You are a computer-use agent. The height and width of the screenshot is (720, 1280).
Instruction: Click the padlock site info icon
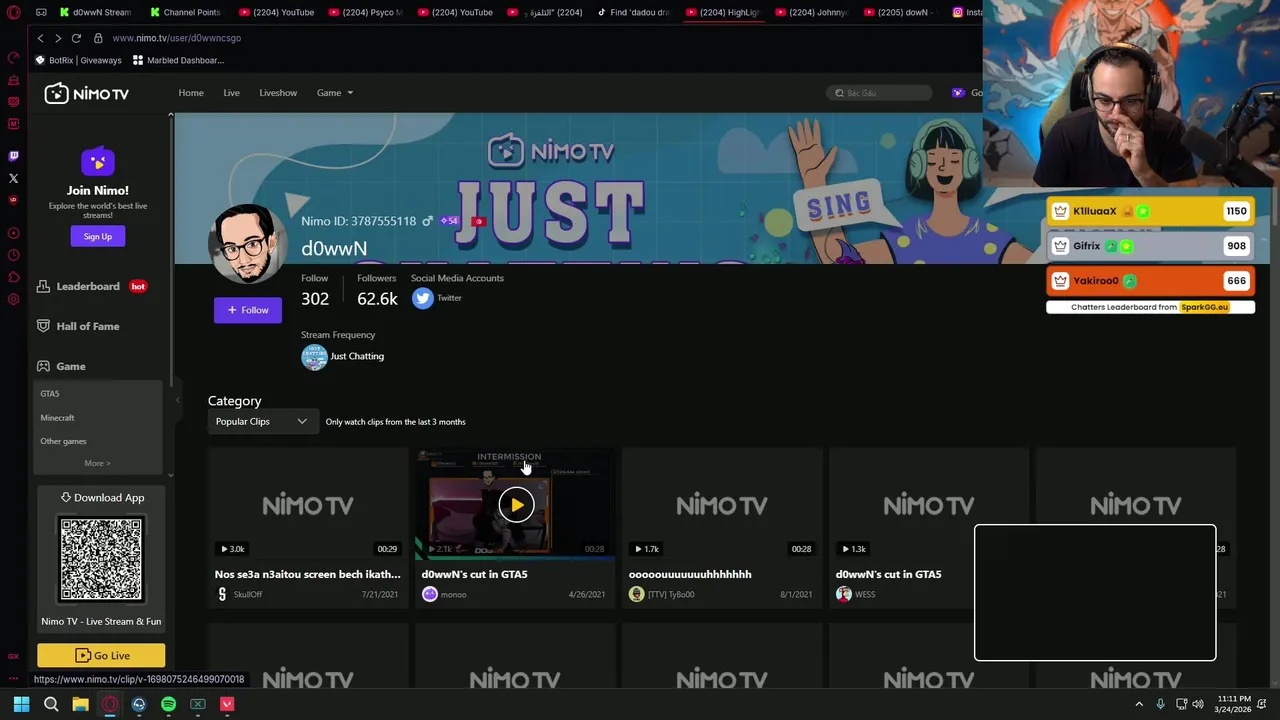click(98, 38)
